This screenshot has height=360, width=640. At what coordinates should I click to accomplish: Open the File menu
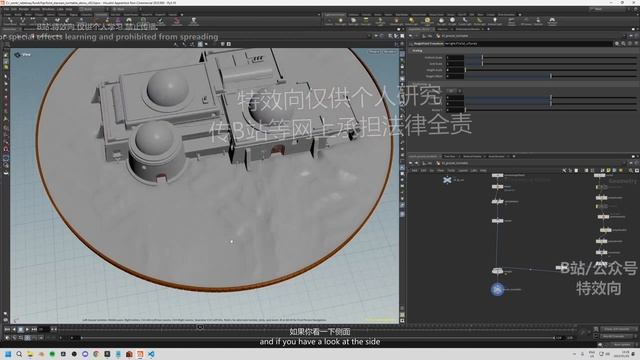point(6,9)
